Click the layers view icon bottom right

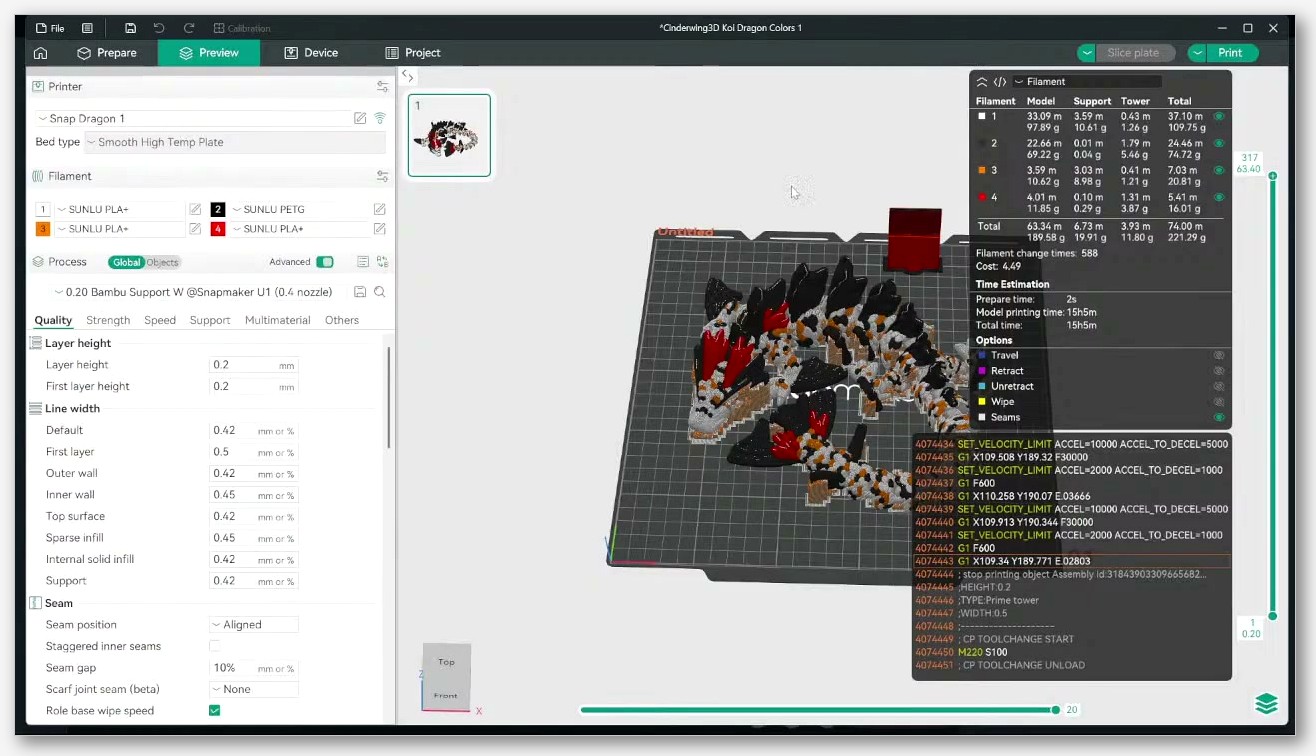[x=1266, y=704]
